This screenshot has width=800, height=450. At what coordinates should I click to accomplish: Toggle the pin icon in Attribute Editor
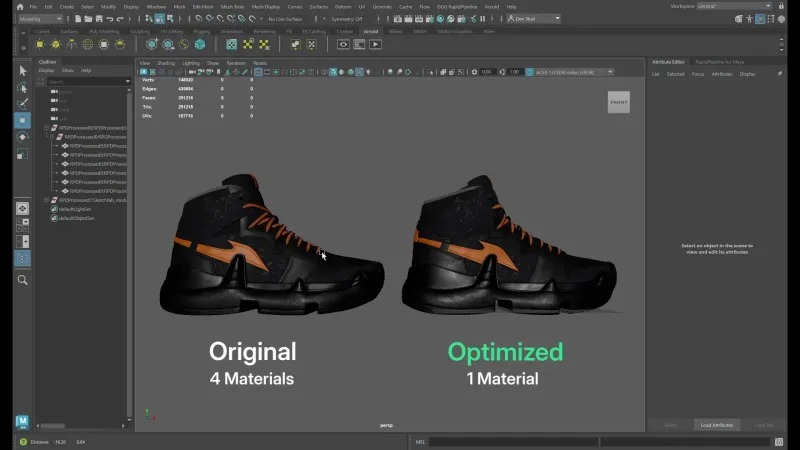click(x=780, y=74)
